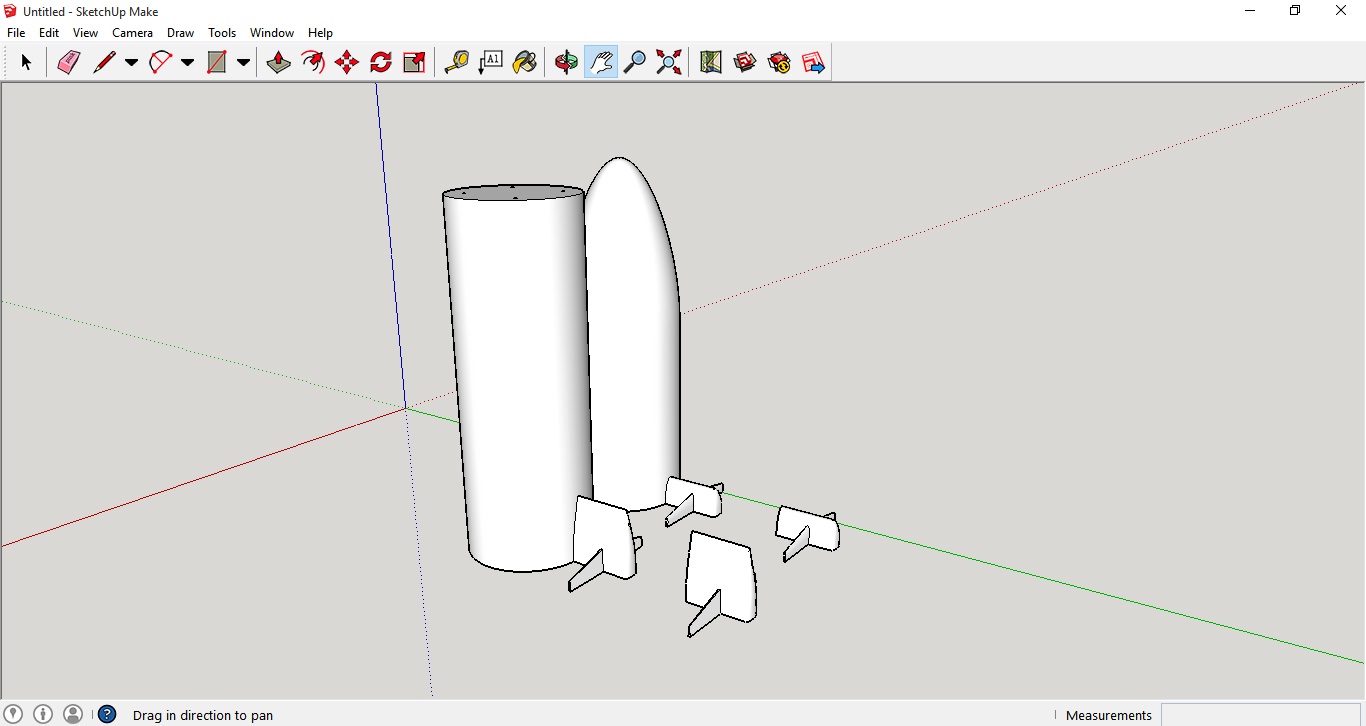Open the File menu

(16, 33)
